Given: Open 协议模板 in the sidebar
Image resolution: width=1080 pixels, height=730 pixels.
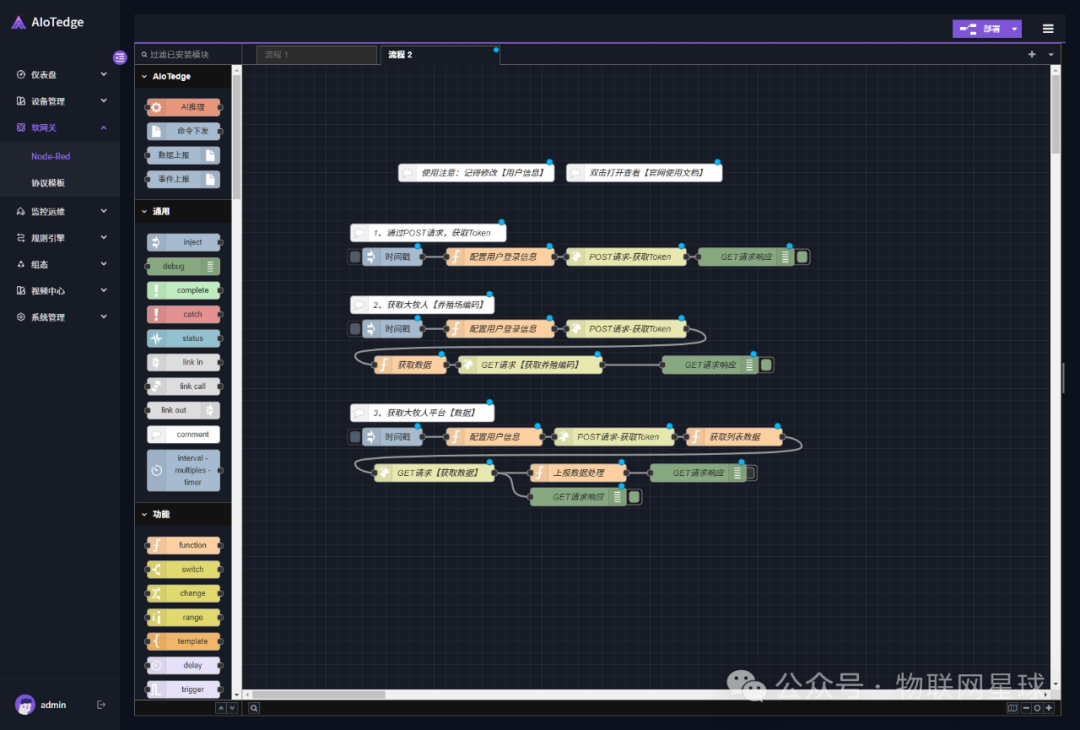Looking at the screenshot, I should [x=48, y=183].
